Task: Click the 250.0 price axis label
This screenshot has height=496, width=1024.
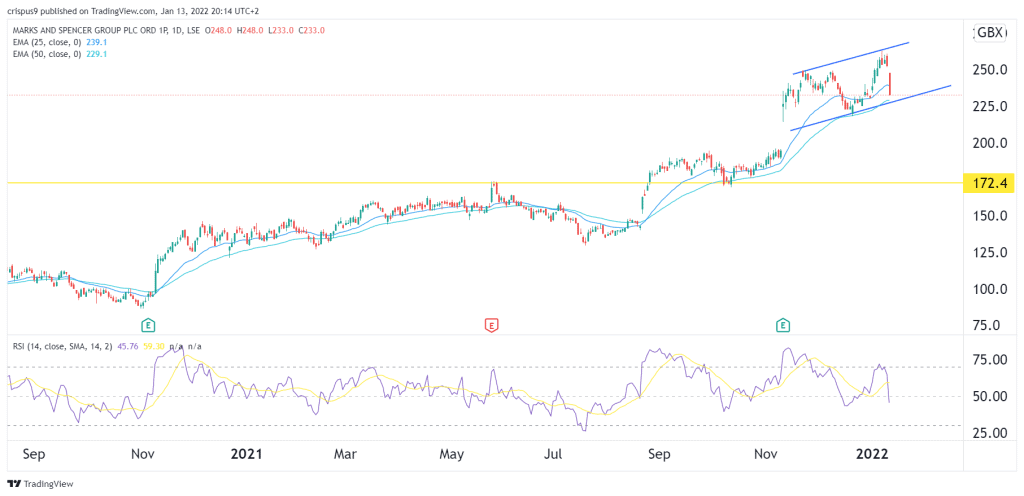Action: [x=987, y=70]
